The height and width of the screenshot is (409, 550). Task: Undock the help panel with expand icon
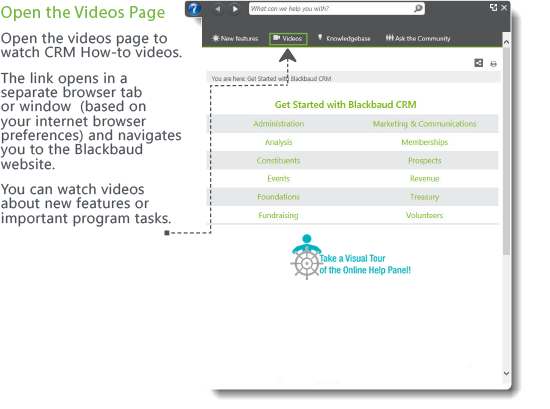pyautogui.click(x=494, y=7)
